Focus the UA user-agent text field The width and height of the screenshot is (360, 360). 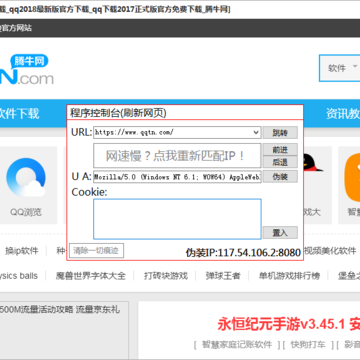coord(177,177)
